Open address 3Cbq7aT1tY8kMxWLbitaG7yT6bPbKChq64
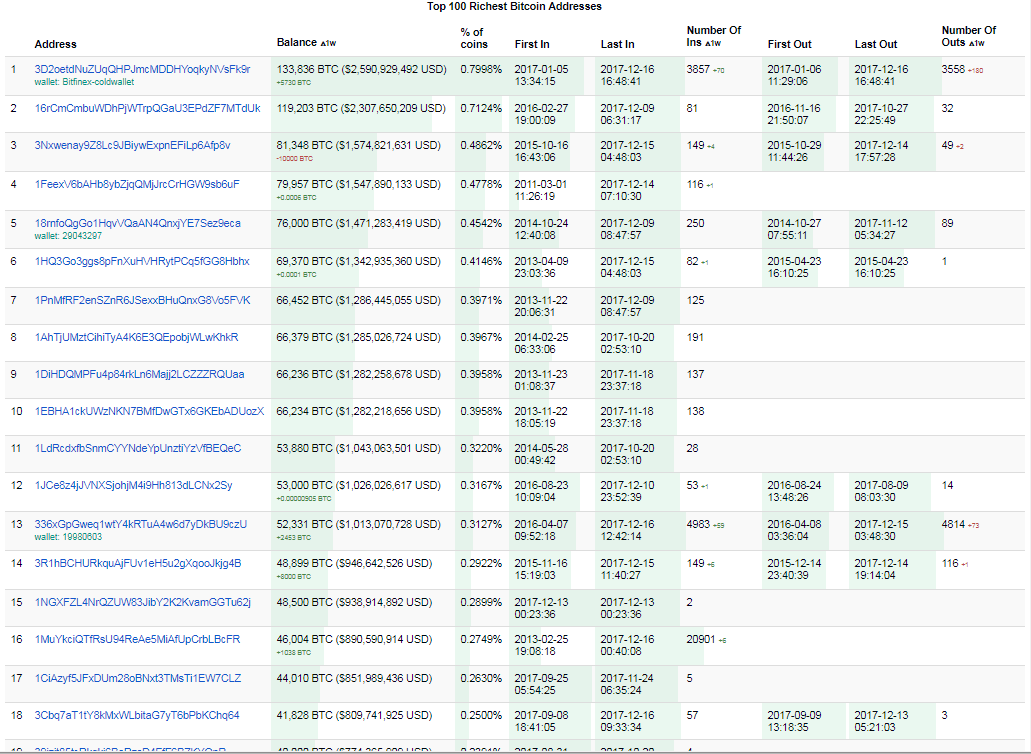 [137, 715]
